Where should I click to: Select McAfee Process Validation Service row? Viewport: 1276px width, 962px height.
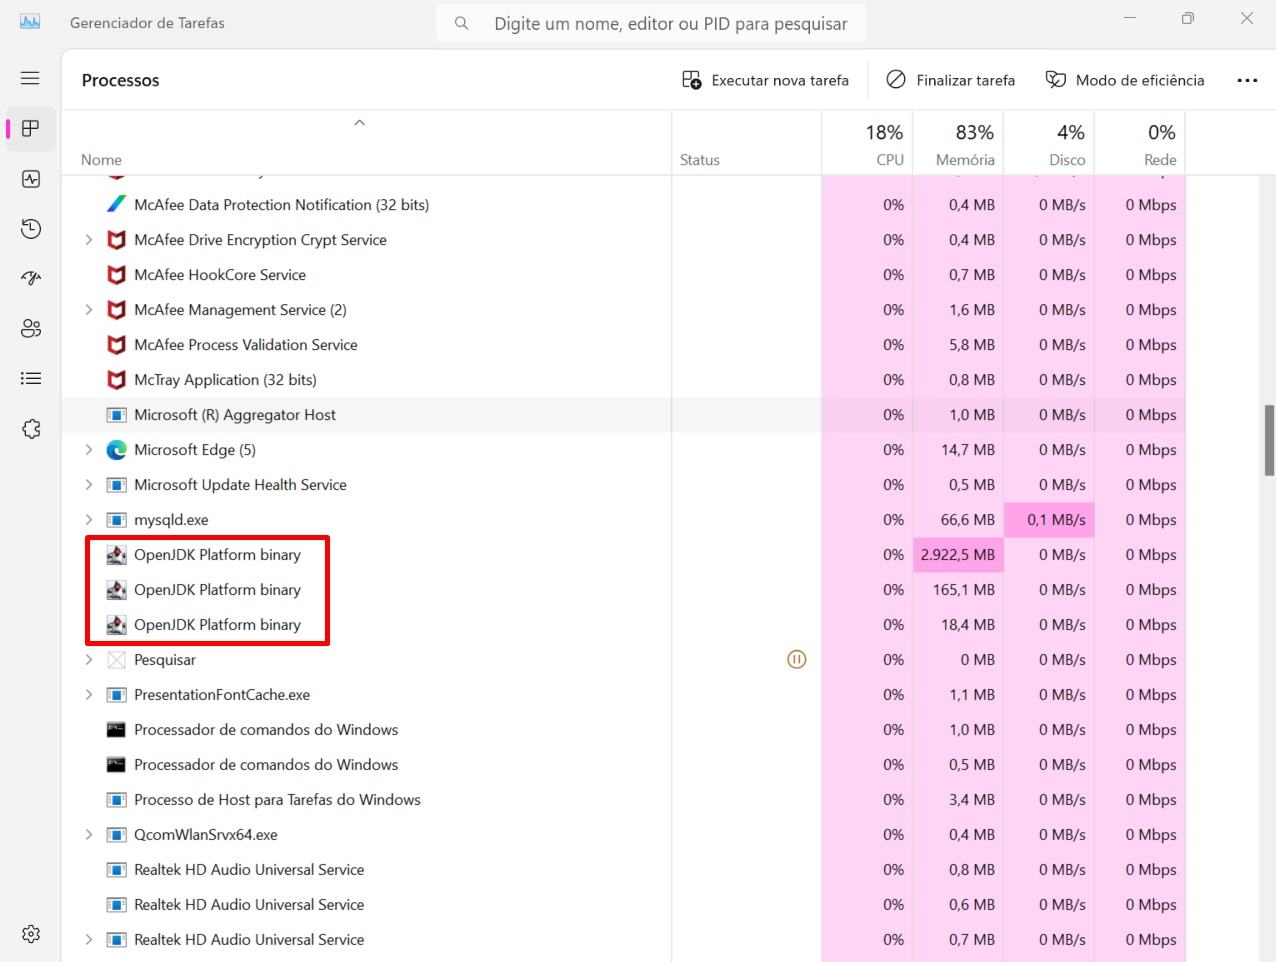click(623, 345)
